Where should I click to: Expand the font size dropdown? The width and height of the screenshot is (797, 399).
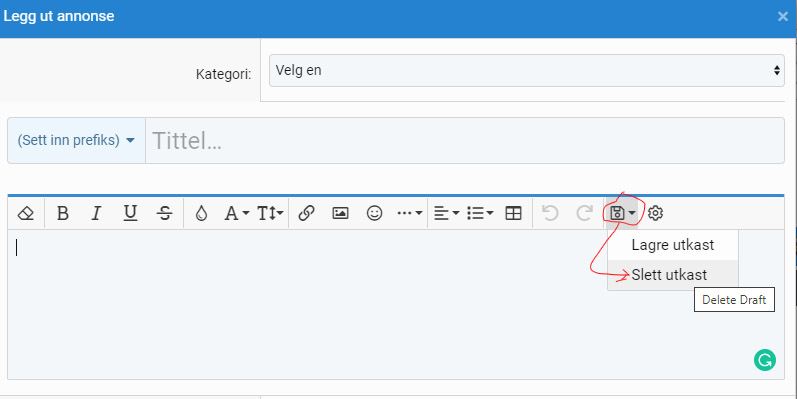(270, 213)
